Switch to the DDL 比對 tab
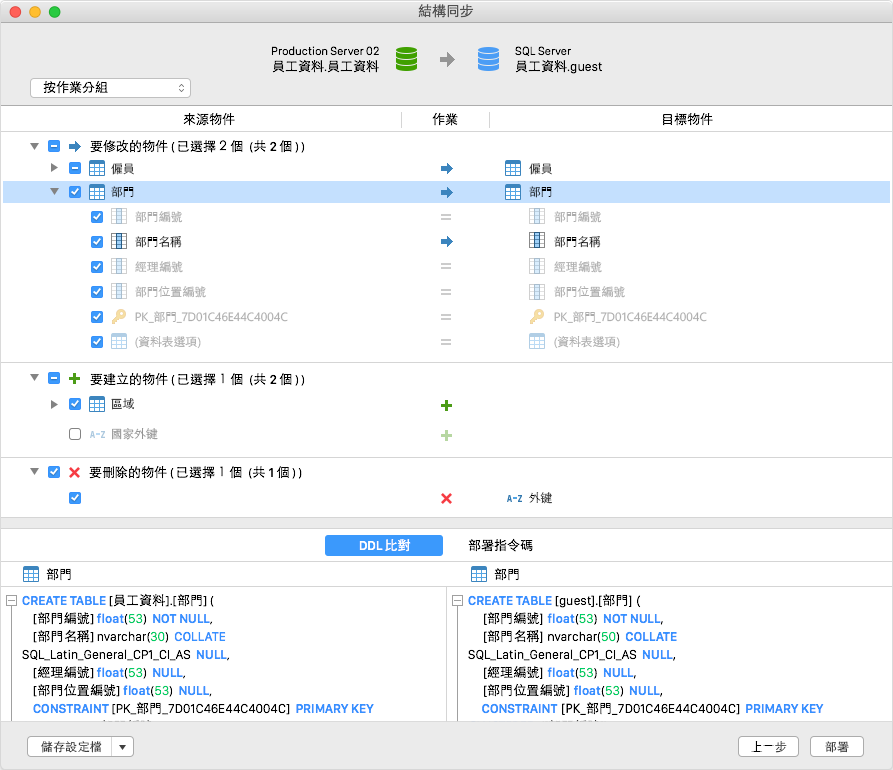This screenshot has width=893, height=770. [384, 545]
